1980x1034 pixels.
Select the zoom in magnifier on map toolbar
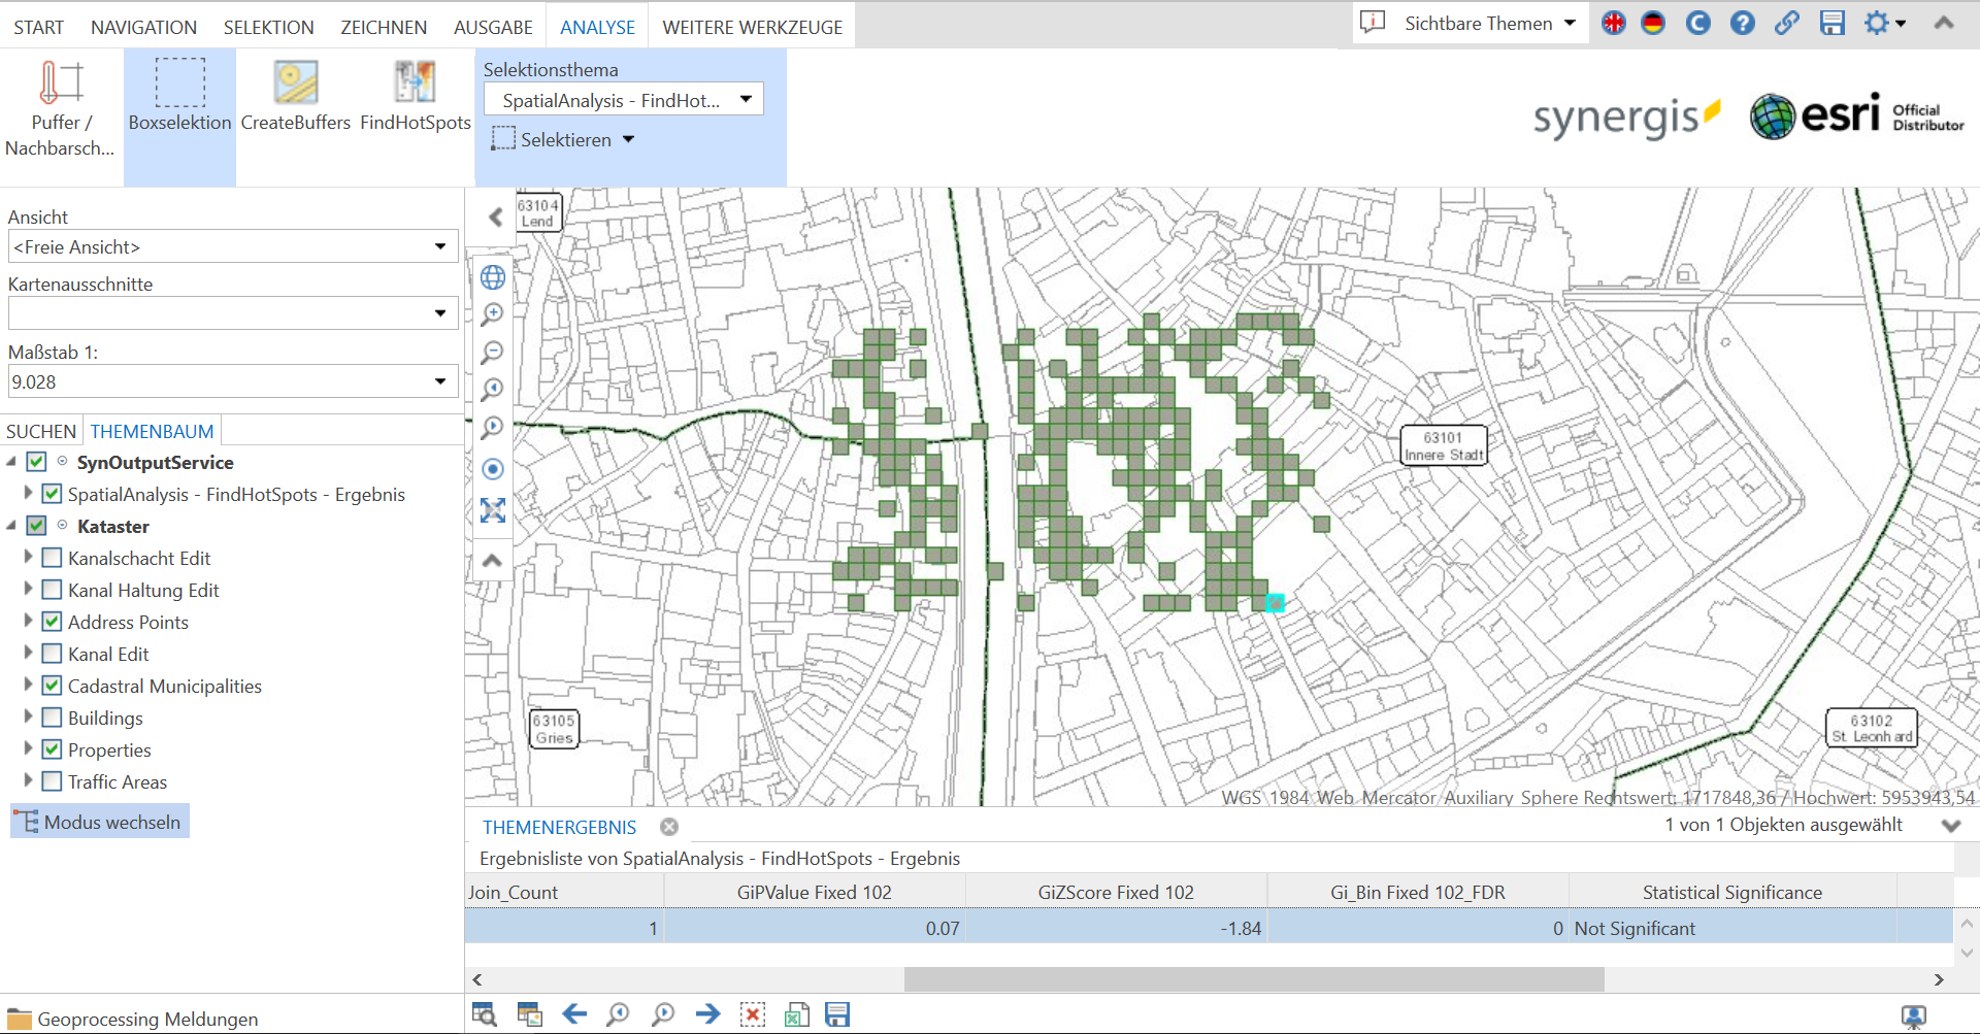pos(492,314)
